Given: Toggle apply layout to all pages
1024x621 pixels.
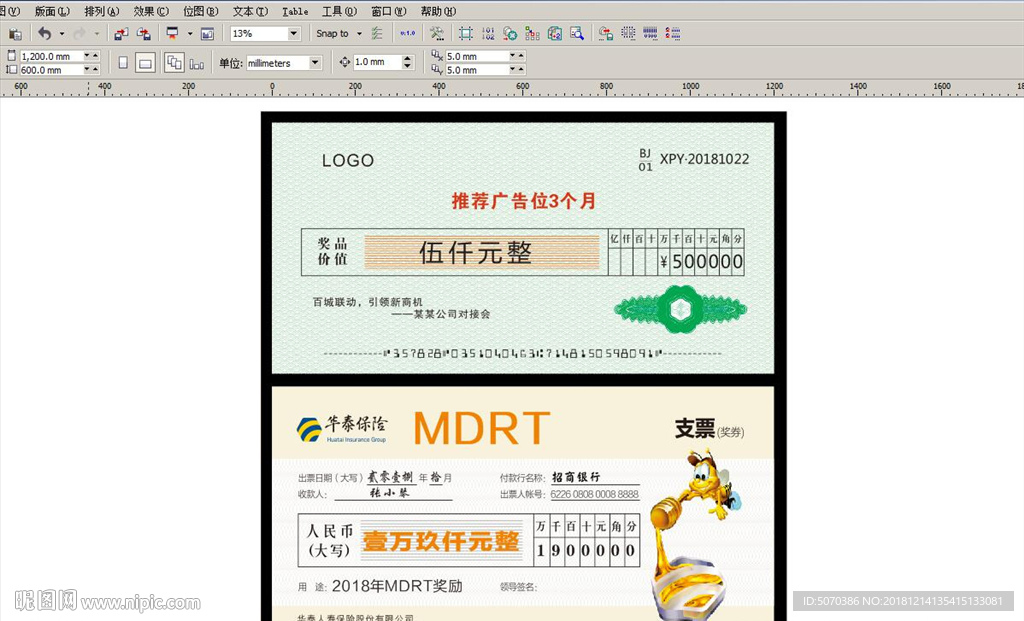Looking at the screenshot, I should point(174,63).
